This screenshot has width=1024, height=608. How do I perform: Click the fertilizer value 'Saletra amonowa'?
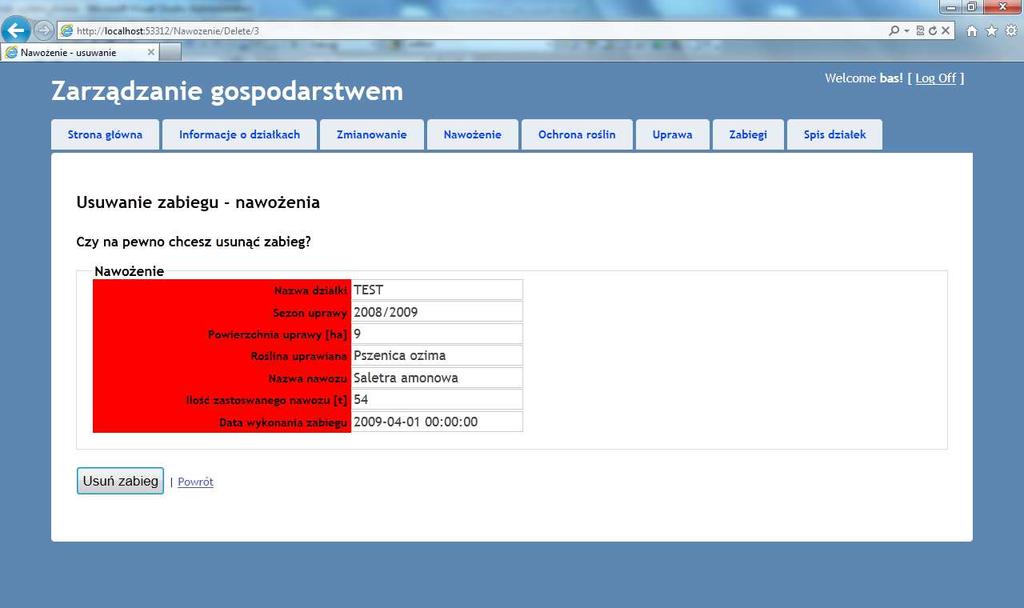click(x=406, y=378)
